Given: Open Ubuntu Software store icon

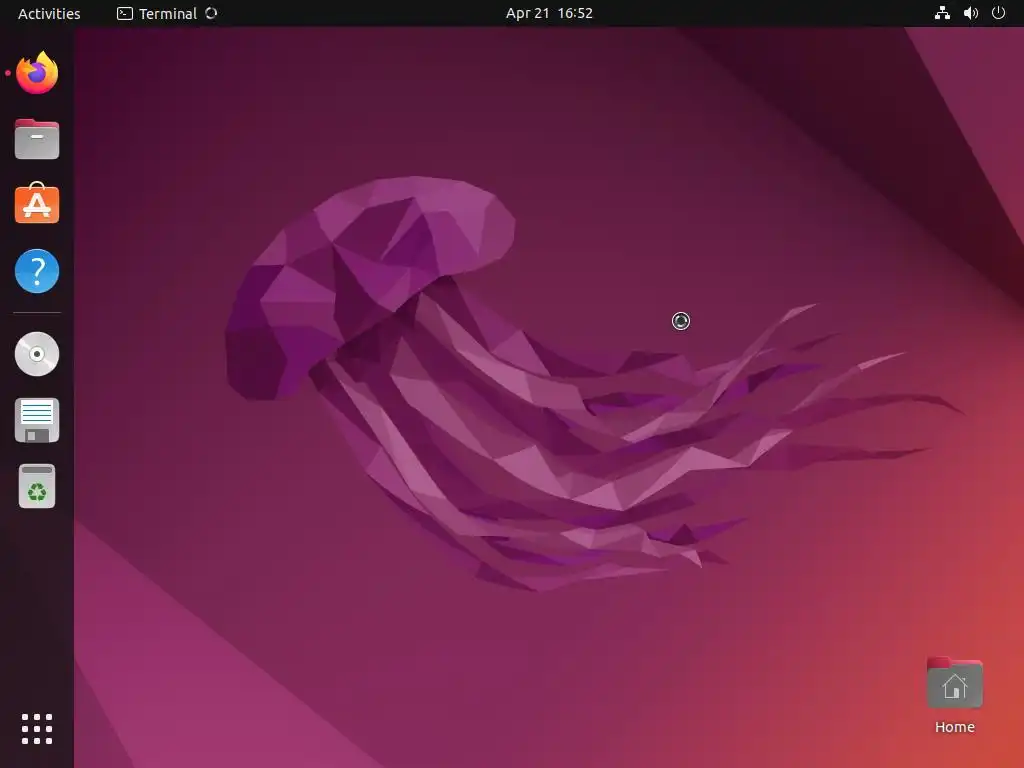Looking at the screenshot, I should pos(37,204).
